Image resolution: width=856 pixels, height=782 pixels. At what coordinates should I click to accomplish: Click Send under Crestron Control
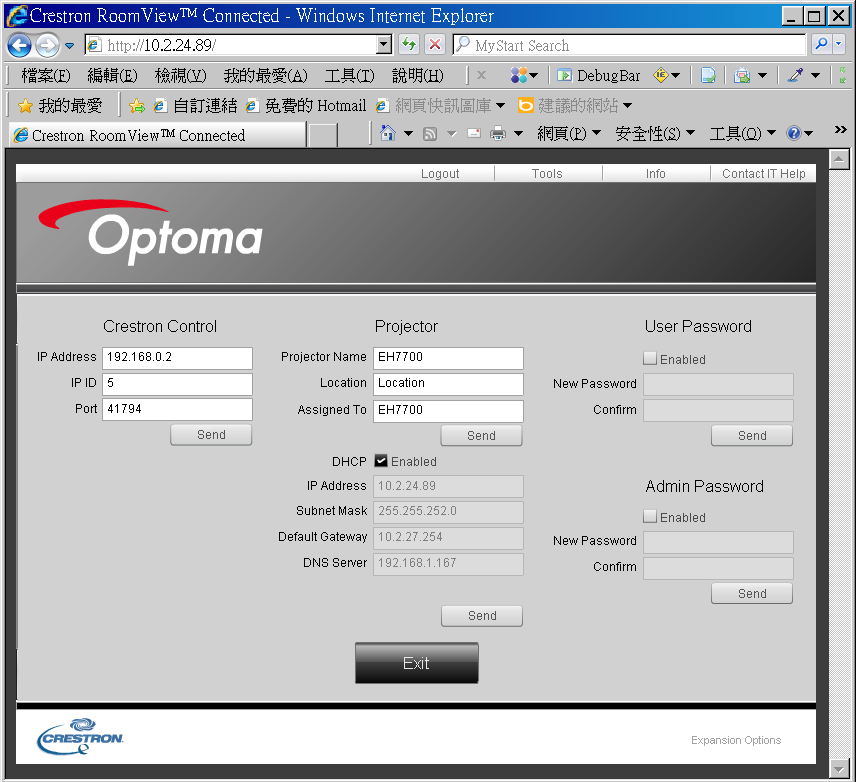[x=211, y=435]
